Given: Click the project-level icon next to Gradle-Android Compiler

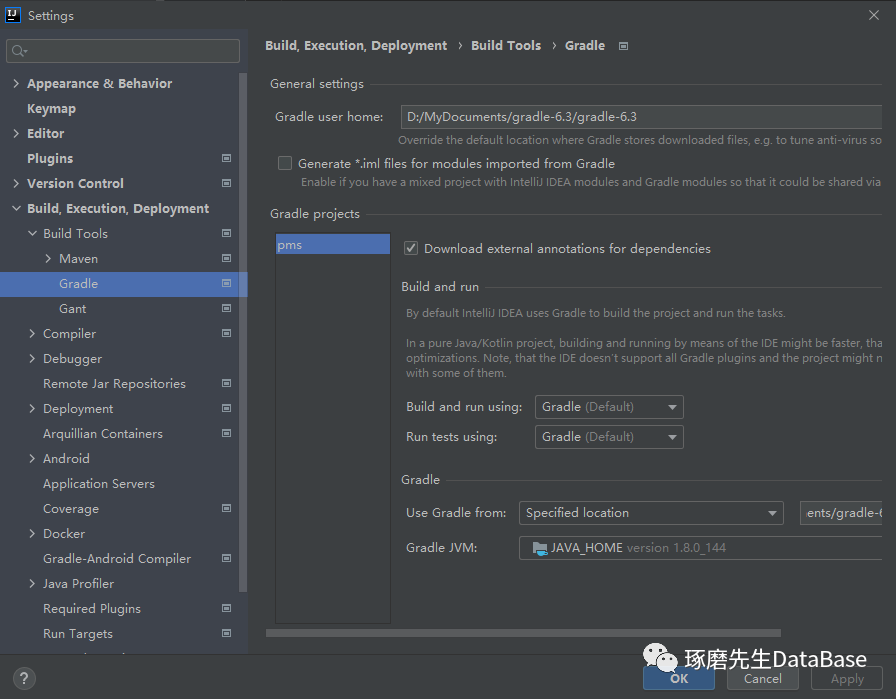Looking at the screenshot, I should click(x=226, y=558).
